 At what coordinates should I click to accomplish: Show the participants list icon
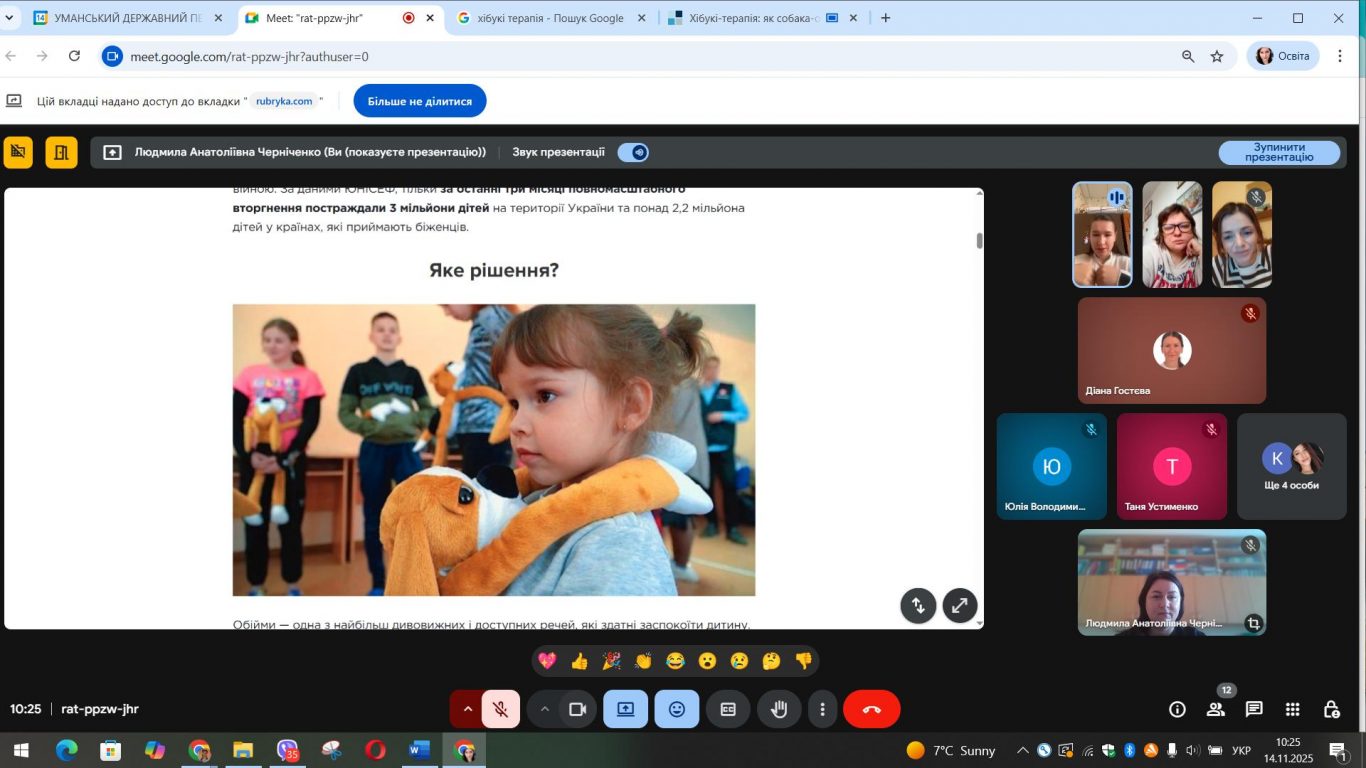[1216, 709]
